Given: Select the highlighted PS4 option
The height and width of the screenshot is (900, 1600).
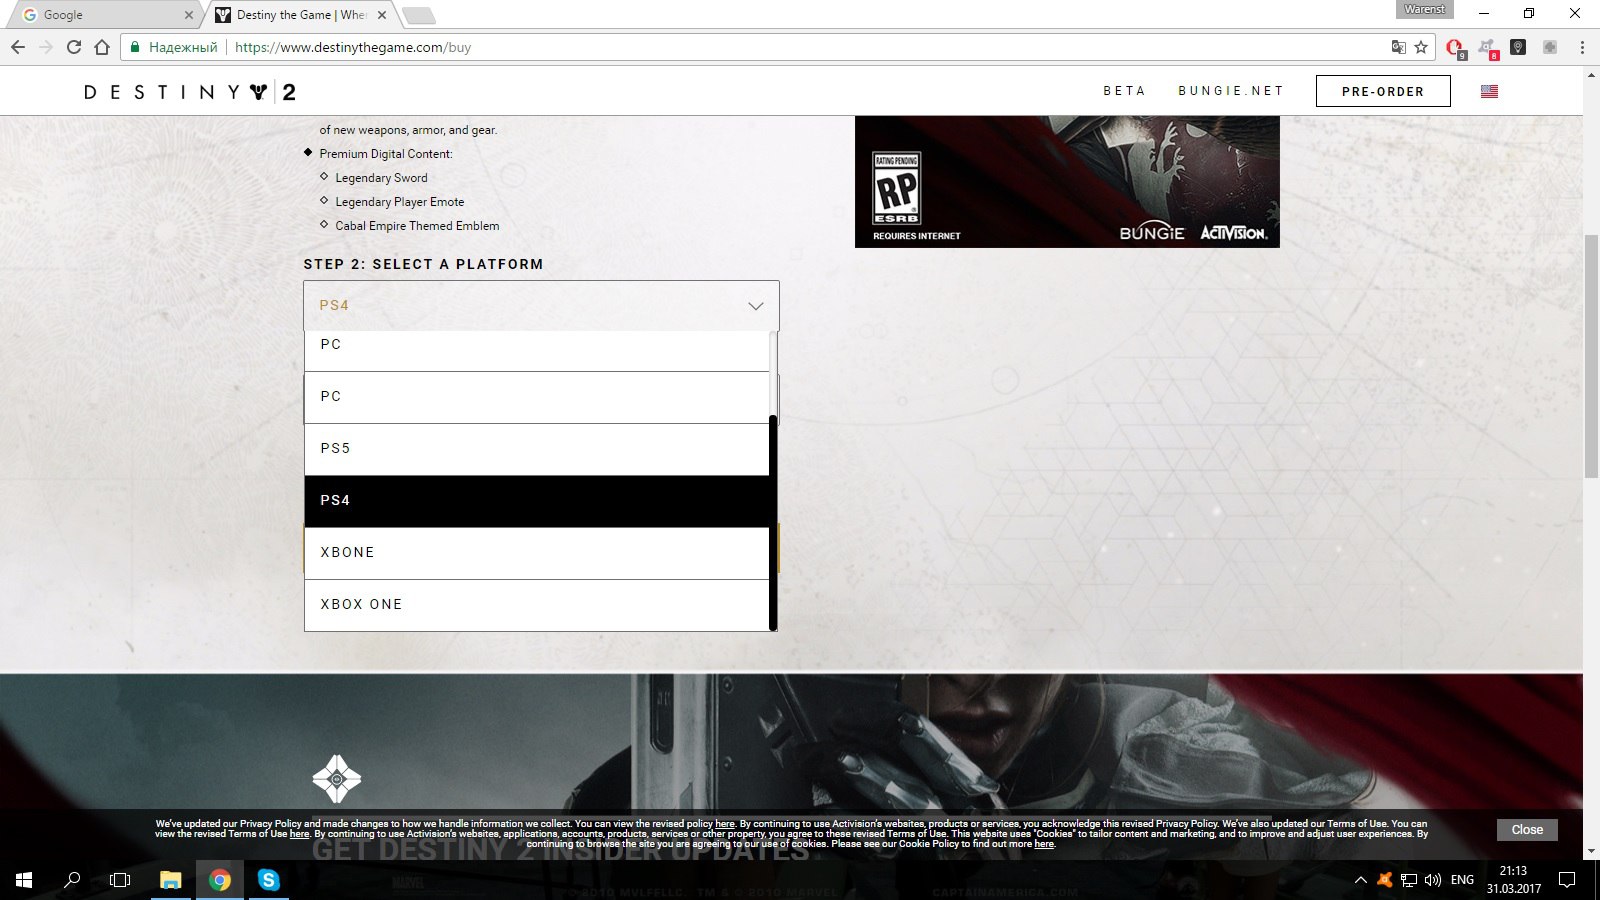Looking at the screenshot, I should [537, 501].
